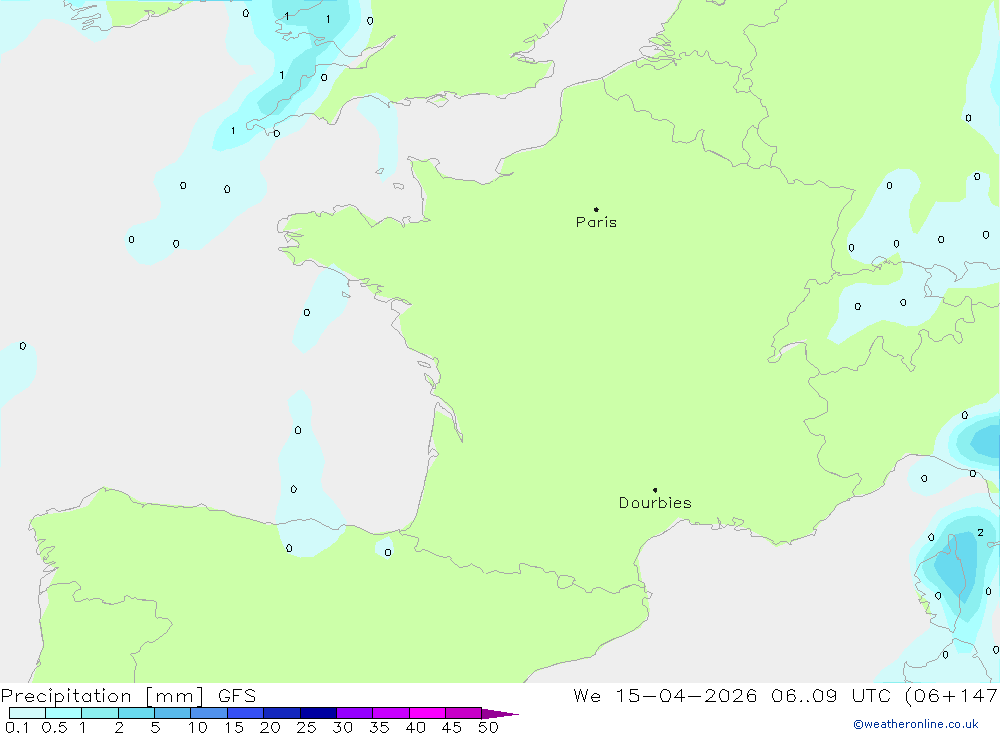Click the 5–10 mm legend swatch
1000x733 pixels.
pyautogui.click(x=173, y=713)
